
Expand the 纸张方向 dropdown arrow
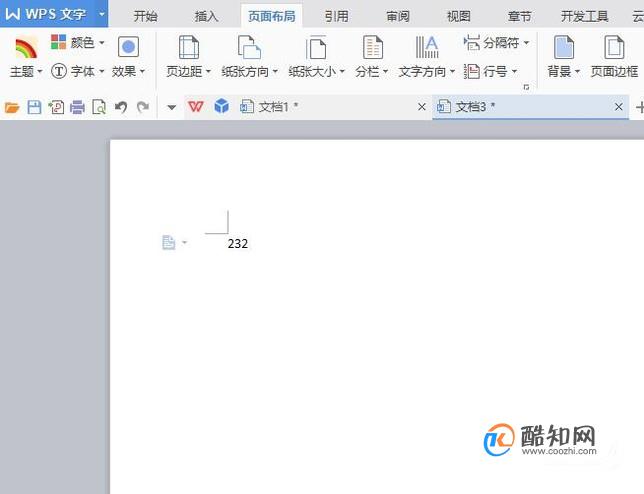[275, 71]
